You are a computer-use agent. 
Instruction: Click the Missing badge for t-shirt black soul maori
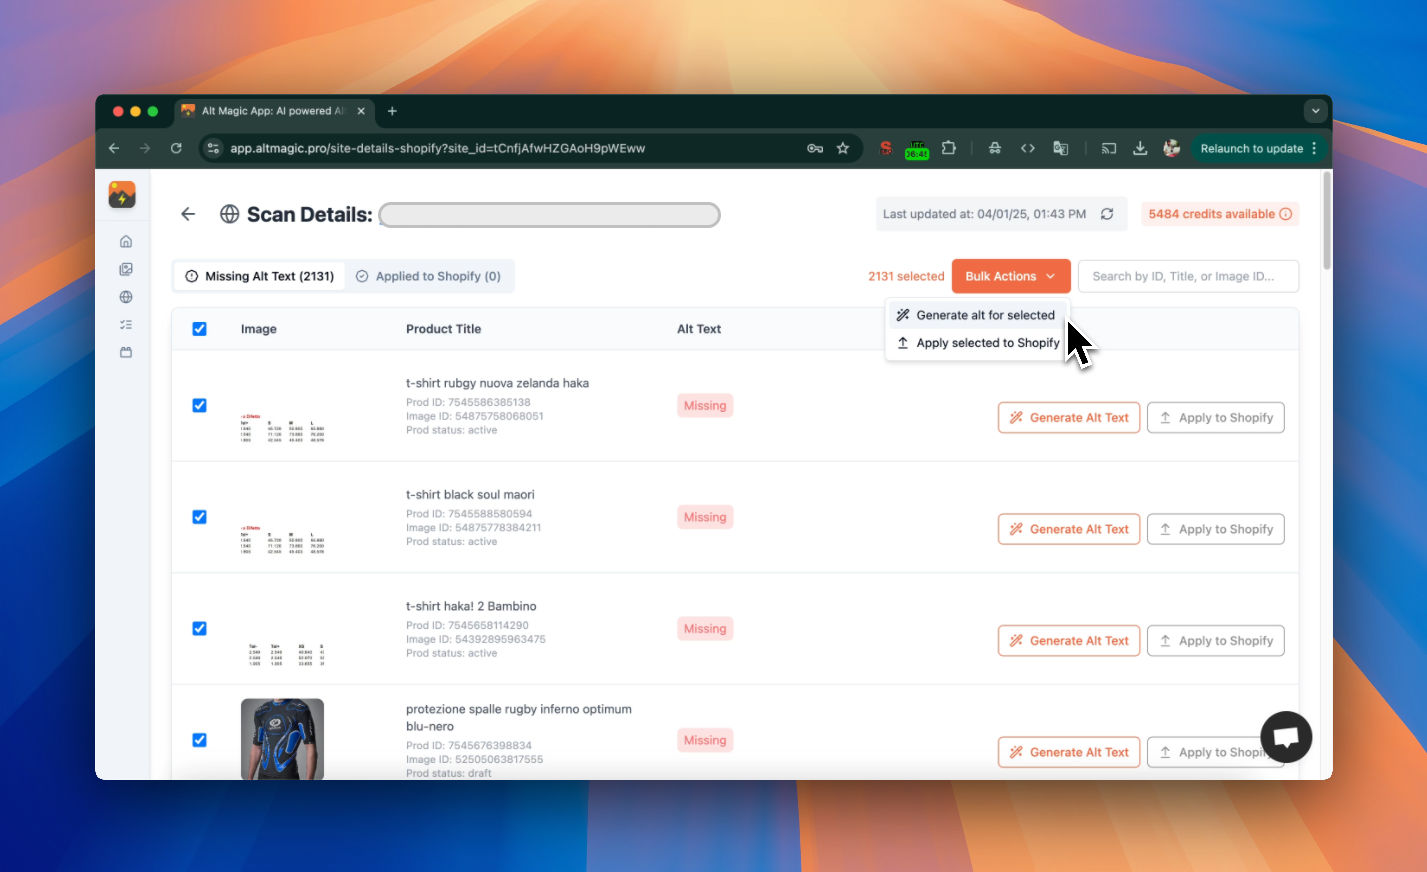coord(705,517)
